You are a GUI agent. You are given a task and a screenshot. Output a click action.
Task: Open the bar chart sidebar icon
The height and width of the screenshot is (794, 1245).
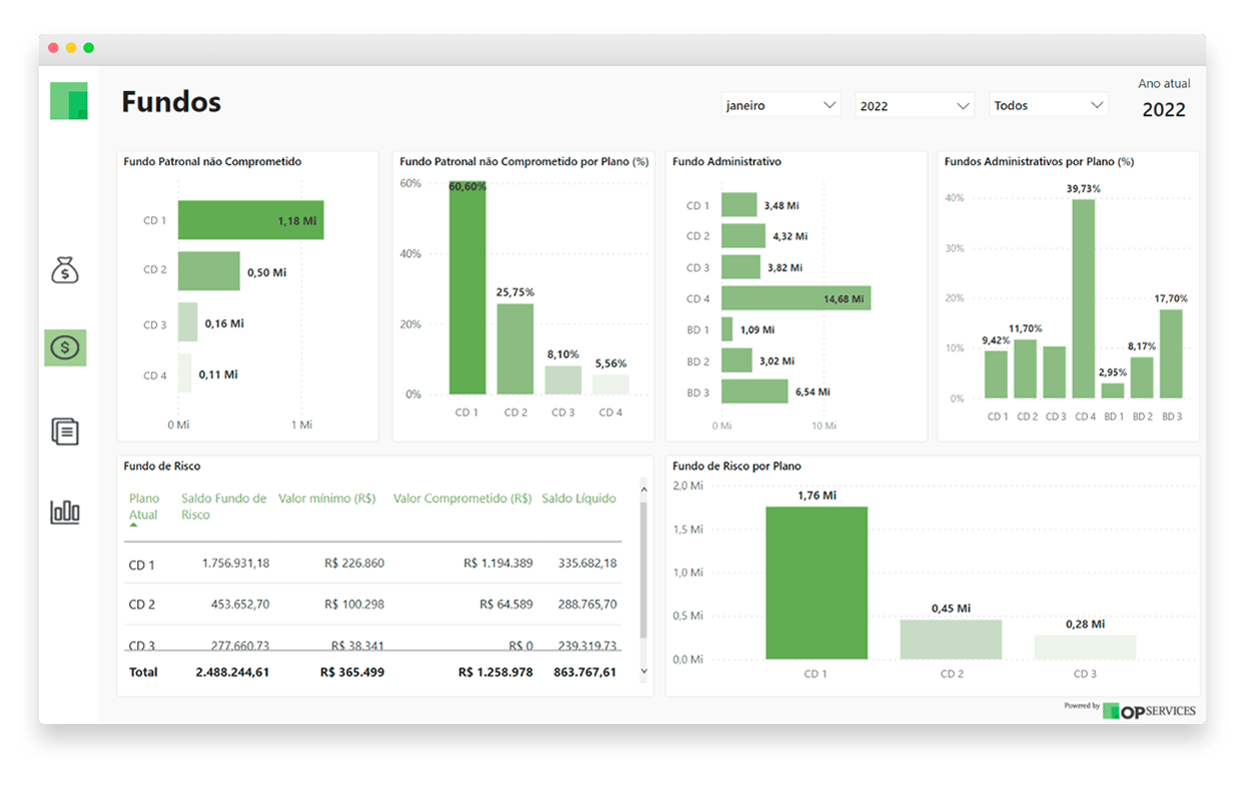click(65, 512)
